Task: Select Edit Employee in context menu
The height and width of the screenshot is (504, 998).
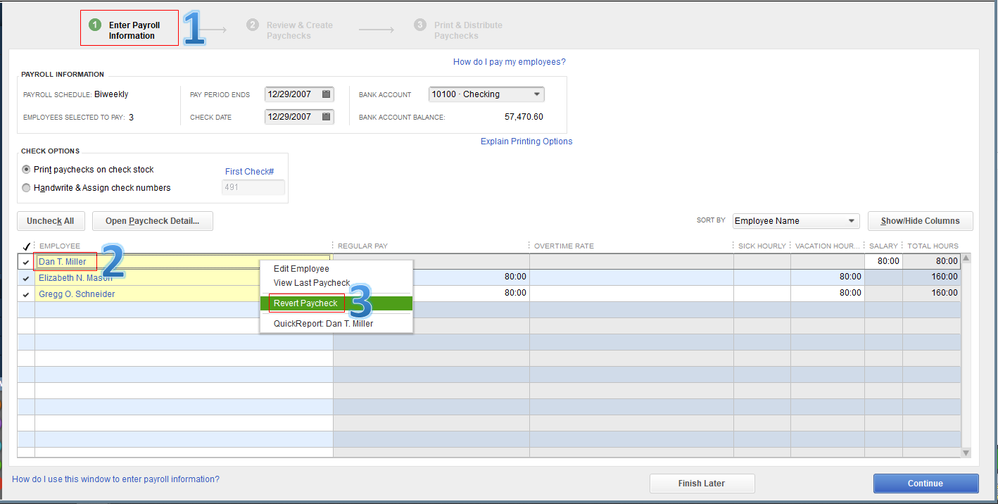Action: pyautogui.click(x=301, y=268)
